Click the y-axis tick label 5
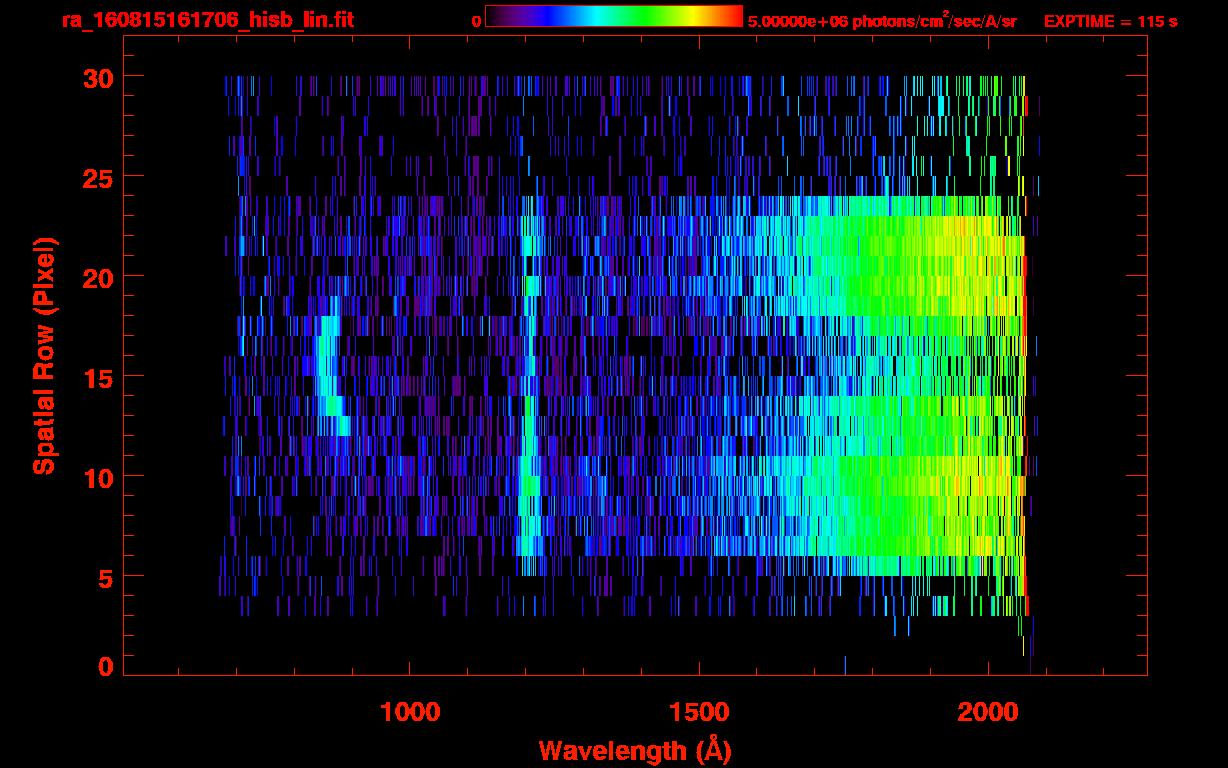 pyautogui.click(x=104, y=577)
